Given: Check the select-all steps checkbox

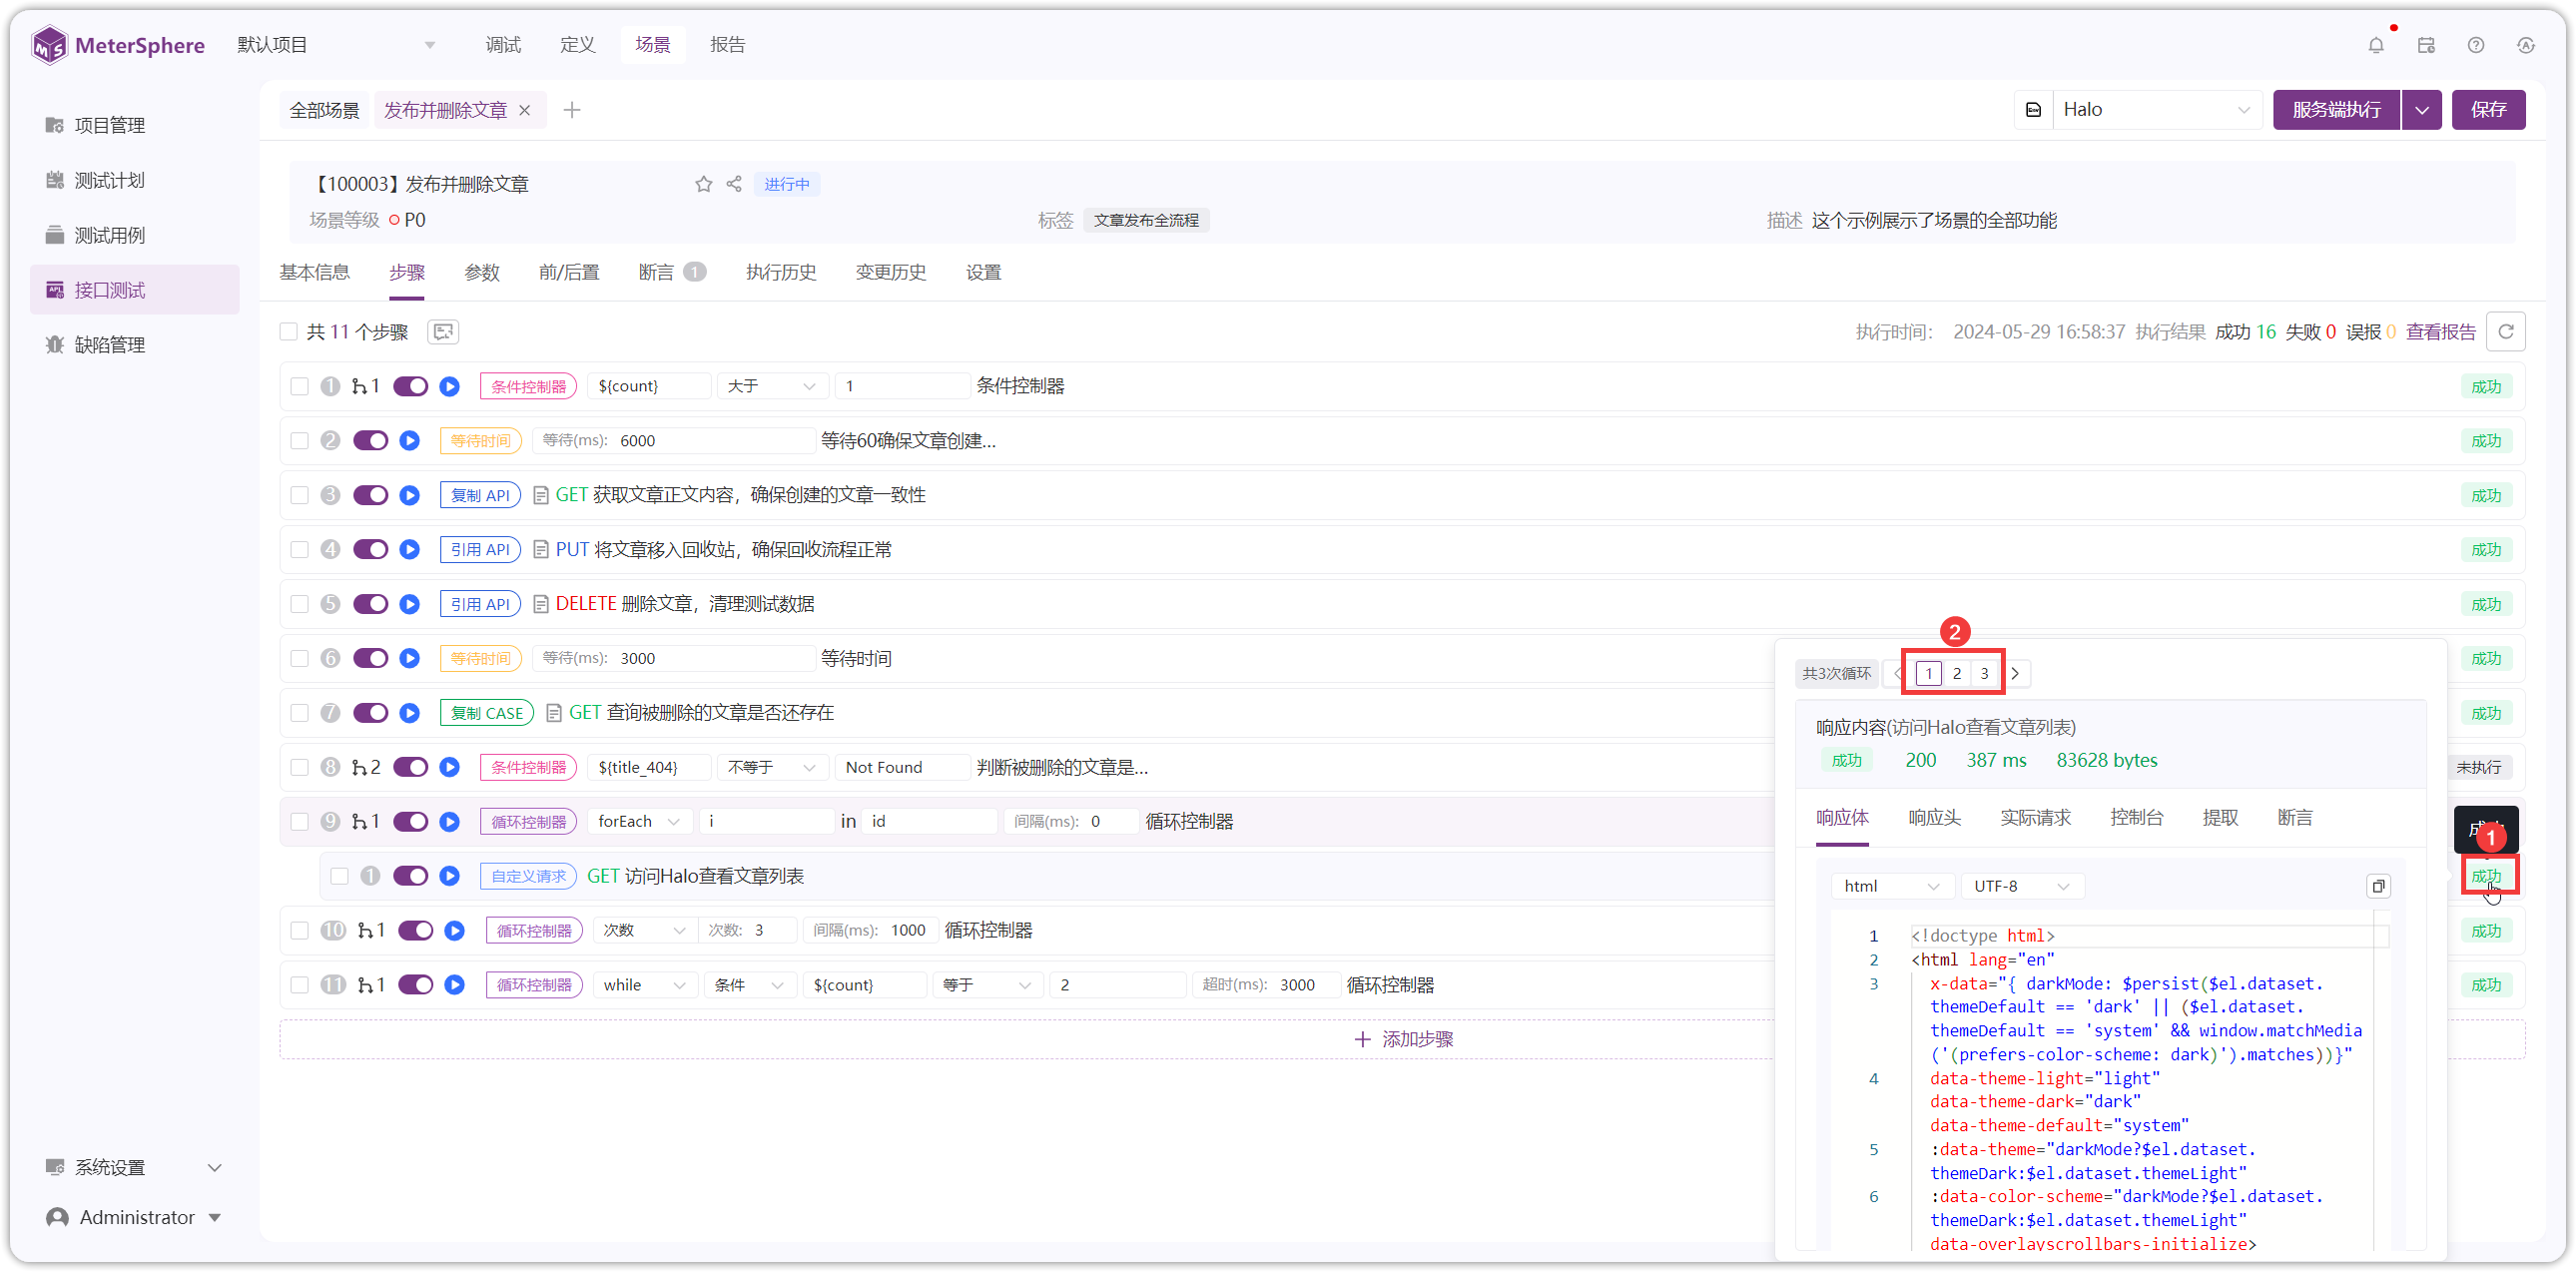Looking at the screenshot, I should click(x=289, y=332).
